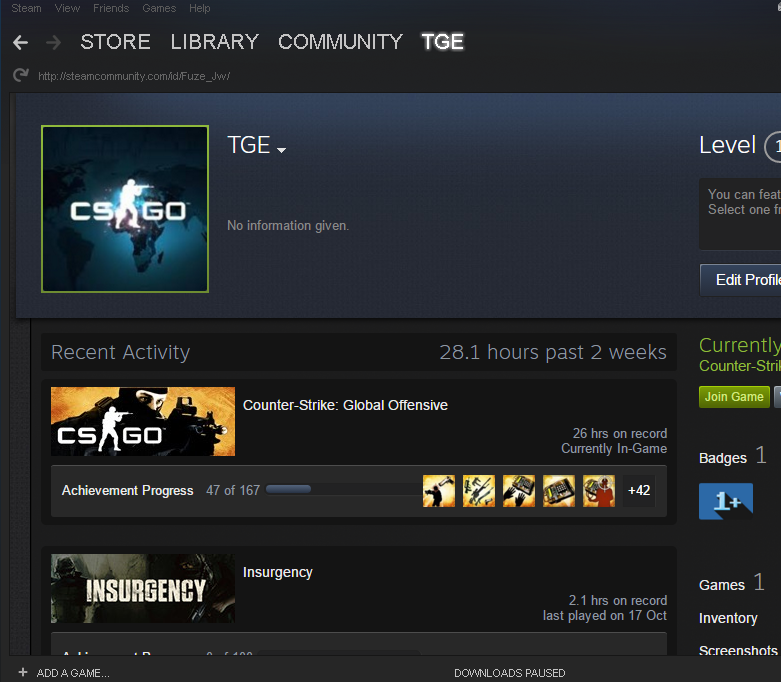Switch to the LIBRARY tab
This screenshot has height=682, width=781.
point(215,42)
